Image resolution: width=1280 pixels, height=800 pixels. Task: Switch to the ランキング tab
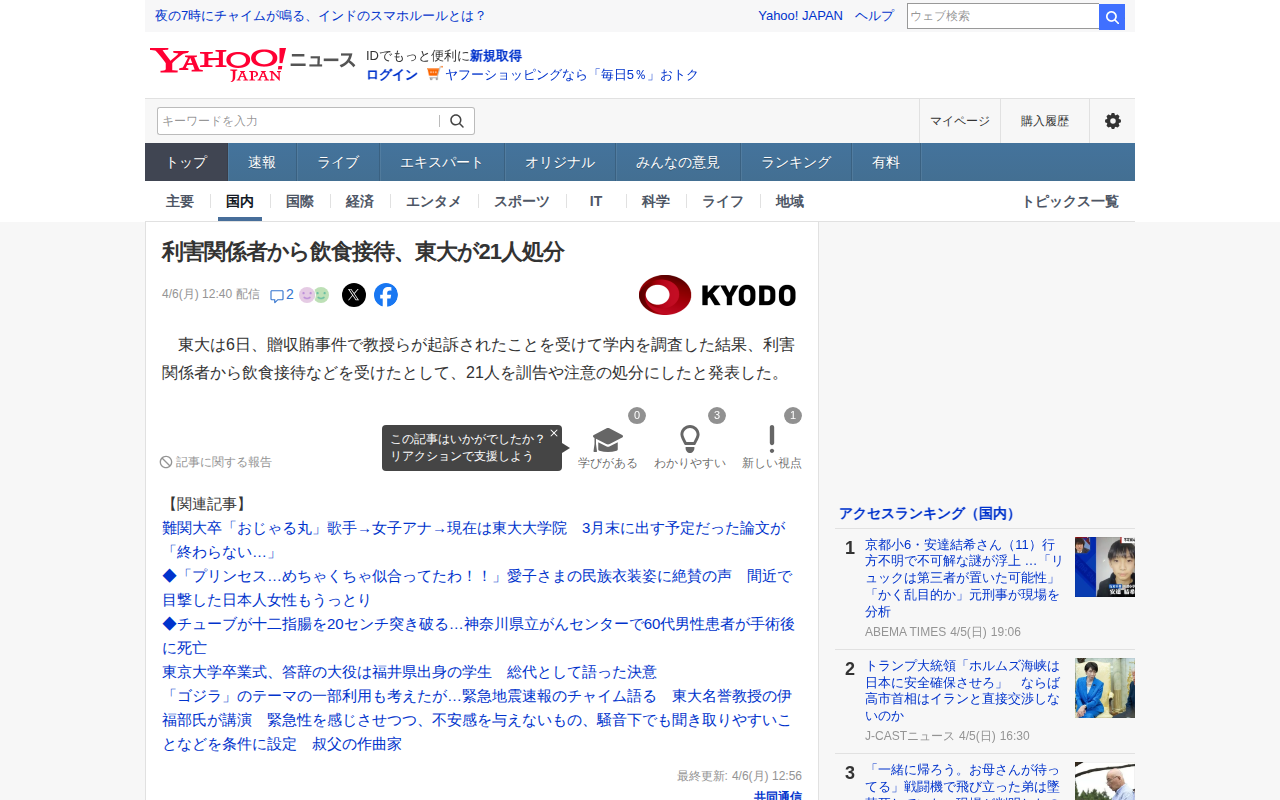point(795,162)
